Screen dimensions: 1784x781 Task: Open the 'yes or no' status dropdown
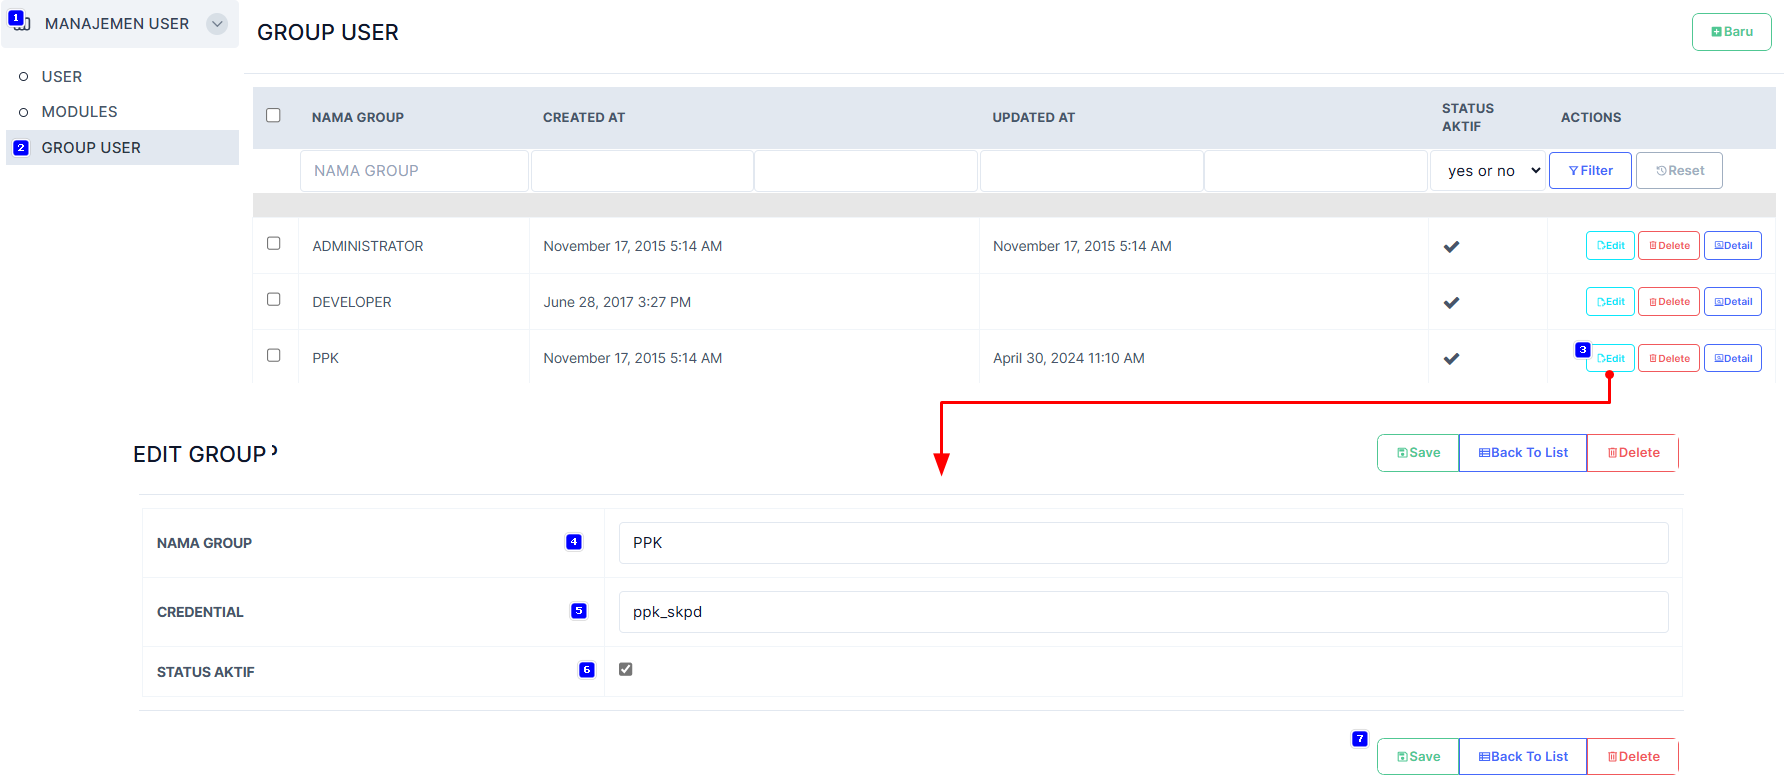point(1488,171)
